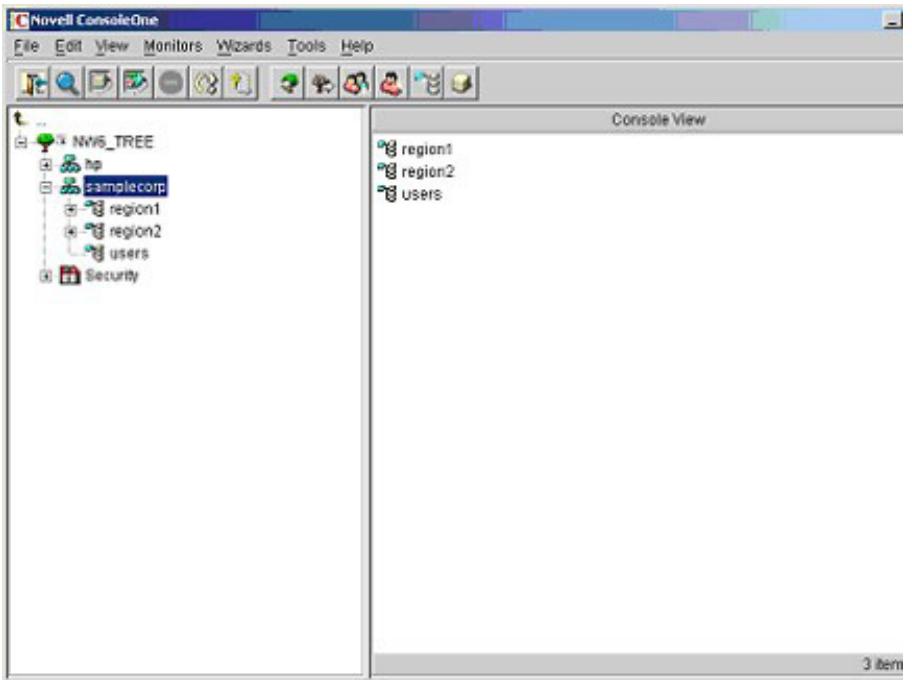Open the Edit menu
The image size is (912, 681).
click(69, 46)
